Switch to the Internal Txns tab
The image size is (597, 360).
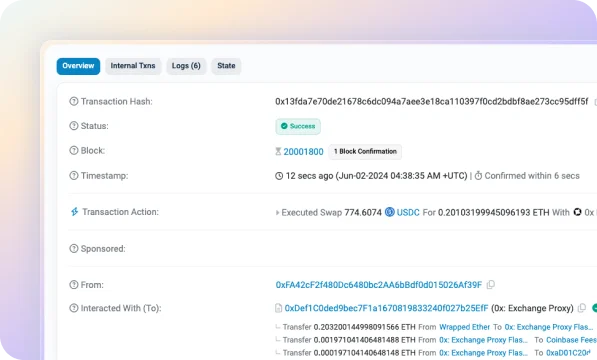133,66
